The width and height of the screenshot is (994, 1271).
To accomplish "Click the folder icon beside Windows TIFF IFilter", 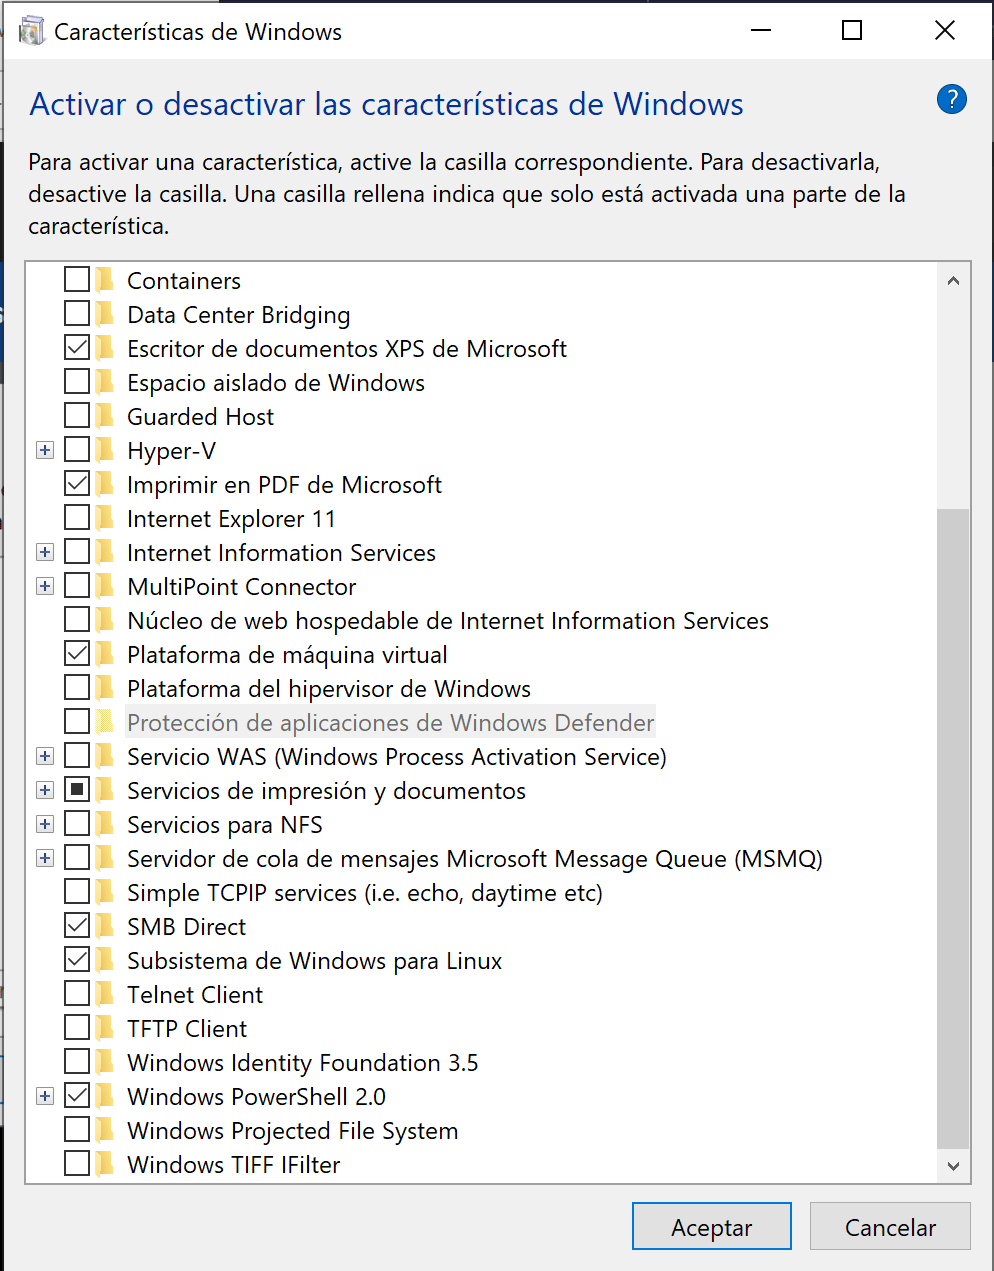I will (x=105, y=1164).
